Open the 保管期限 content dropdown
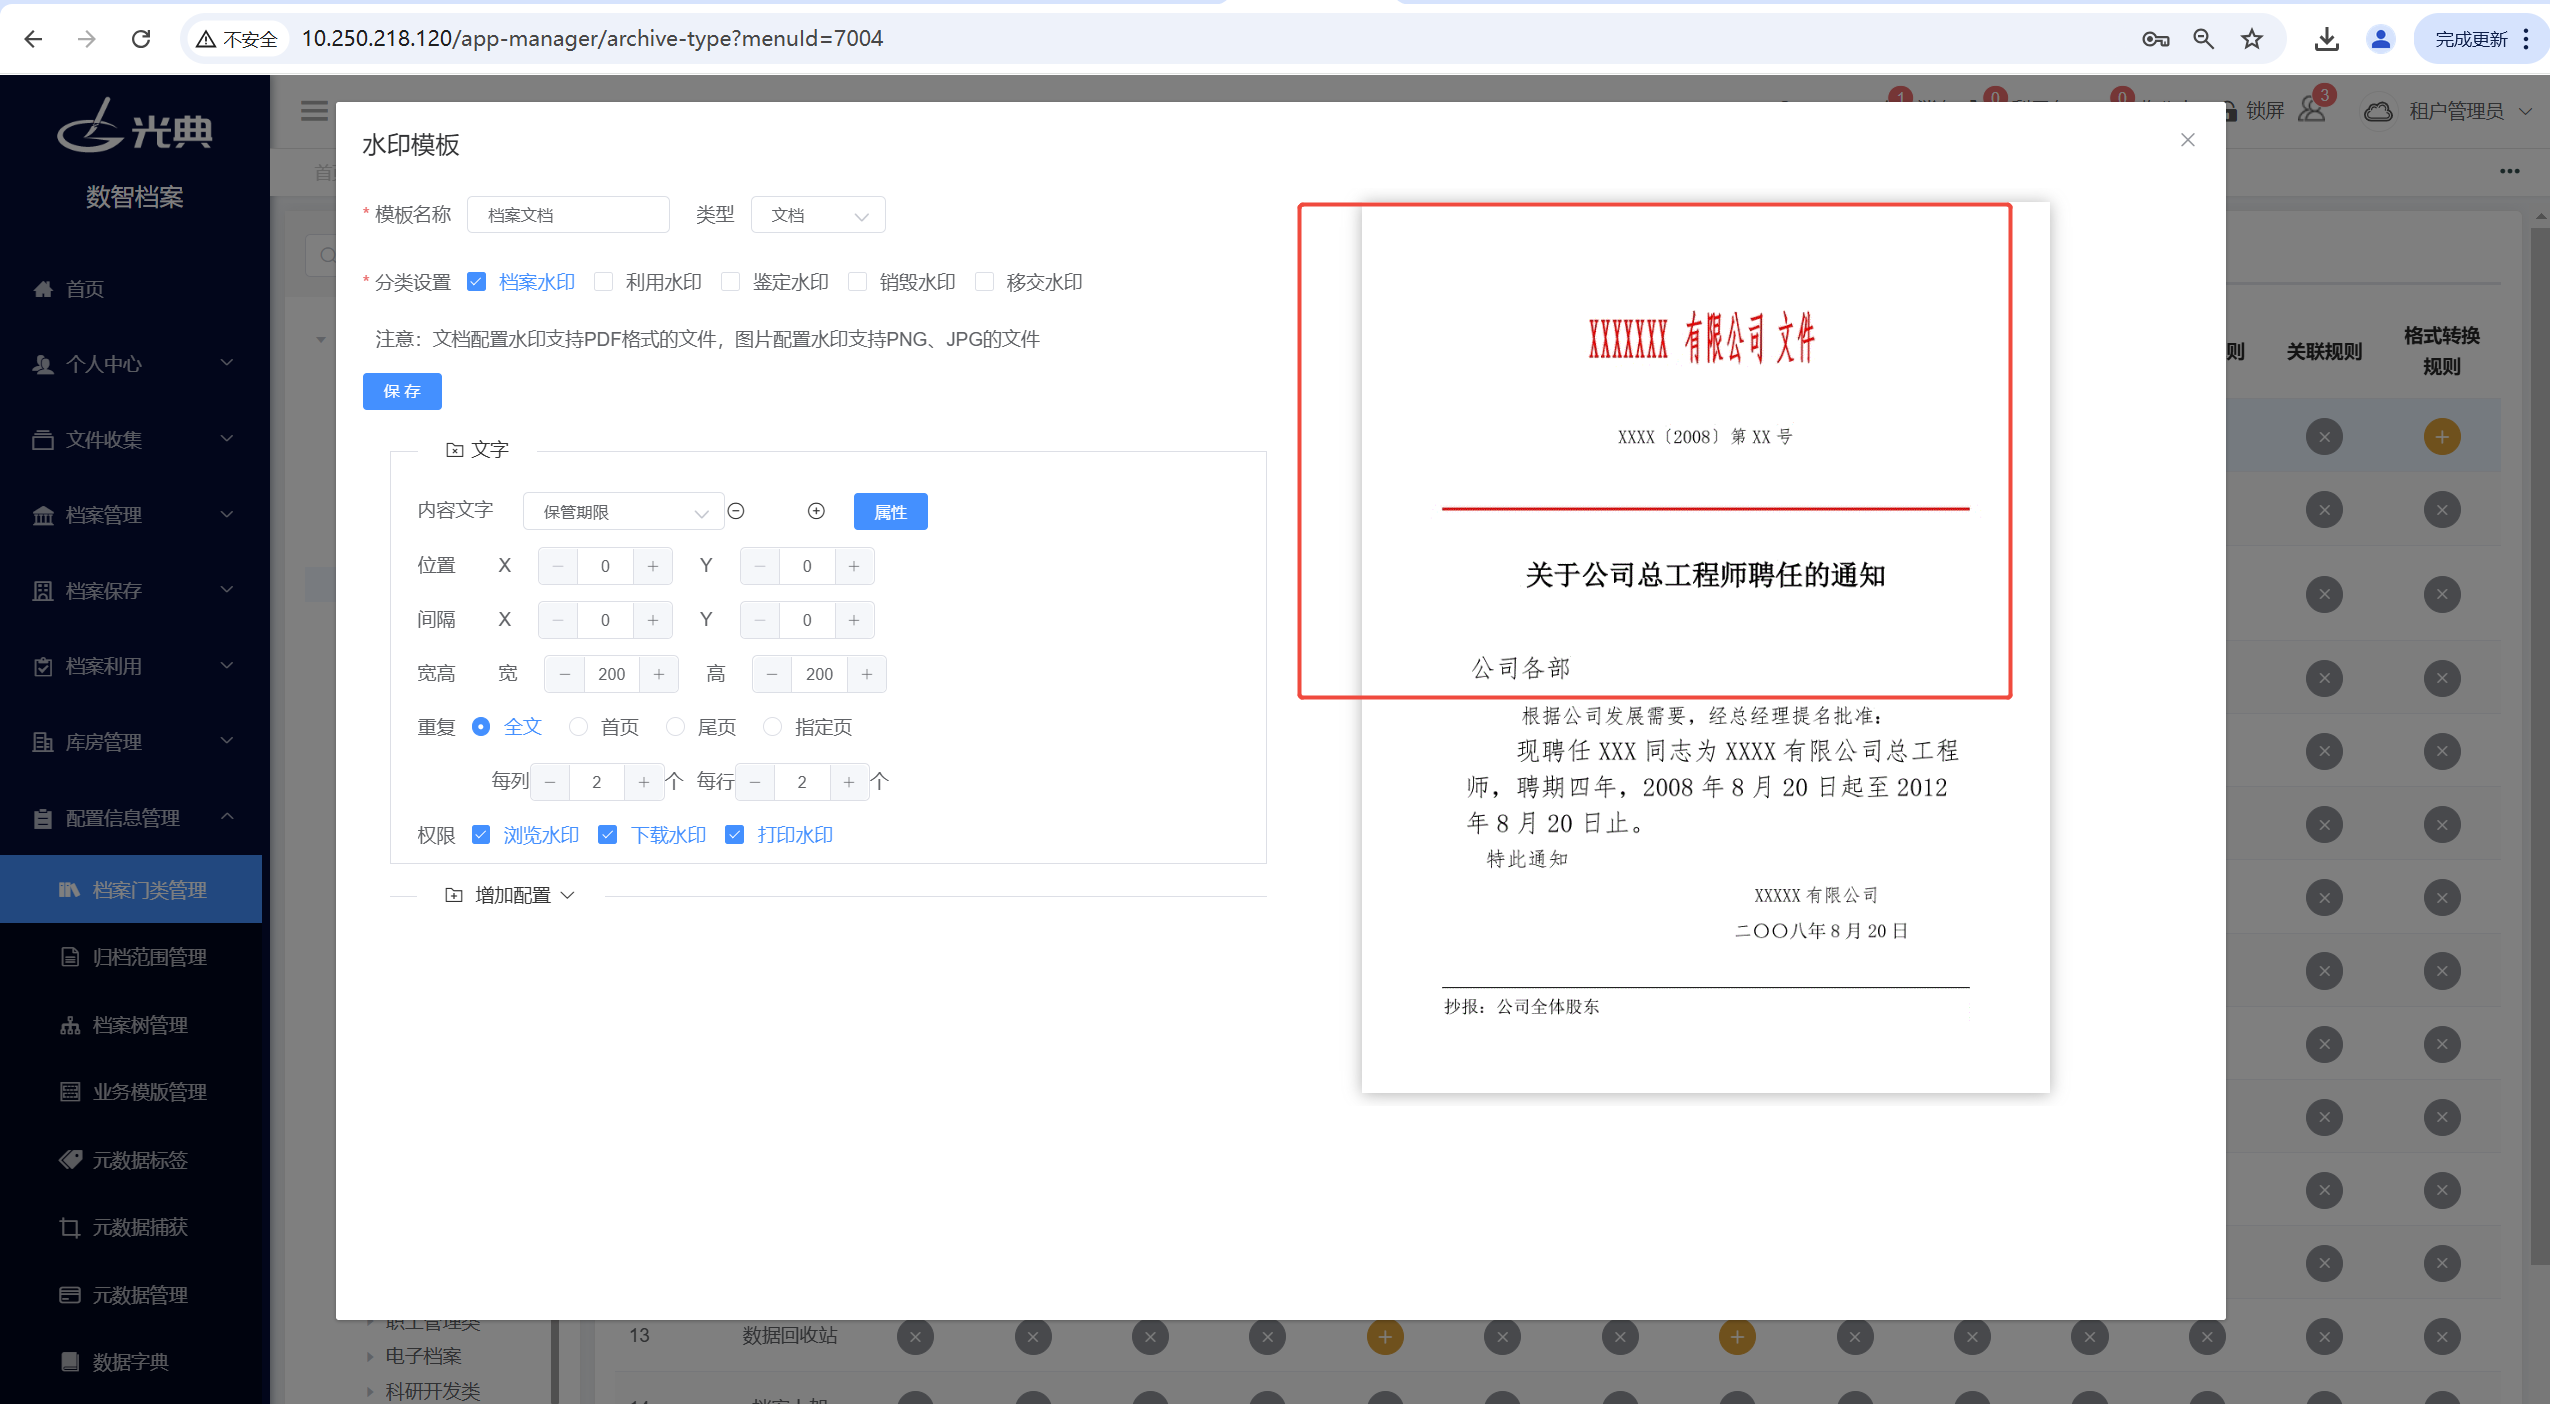This screenshot has height=1404, width=2550. [x=623, y=512]
